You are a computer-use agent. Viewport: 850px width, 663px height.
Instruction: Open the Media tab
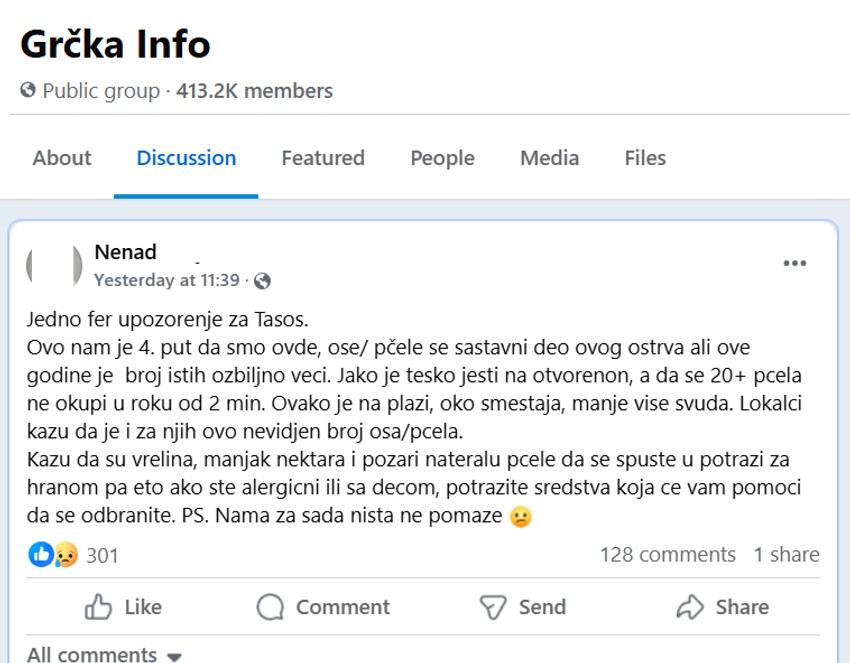(x=549, y=158)
